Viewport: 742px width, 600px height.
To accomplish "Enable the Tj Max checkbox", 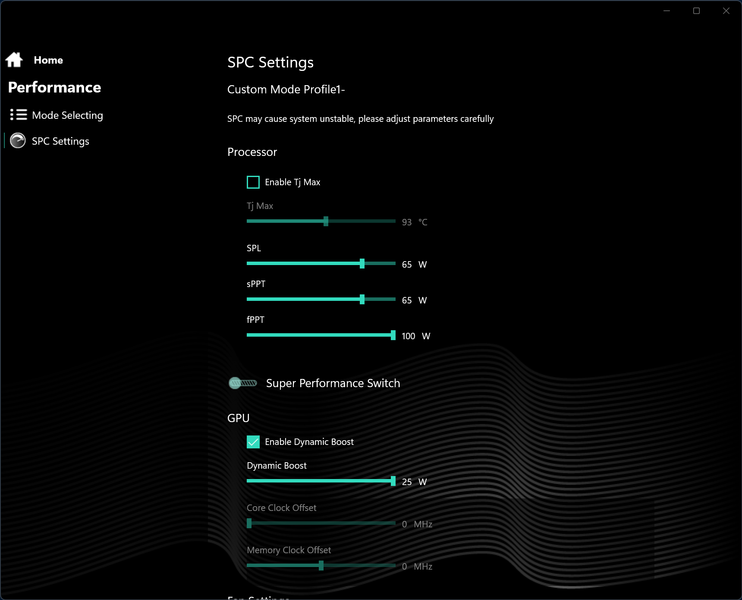I will 253,182.
